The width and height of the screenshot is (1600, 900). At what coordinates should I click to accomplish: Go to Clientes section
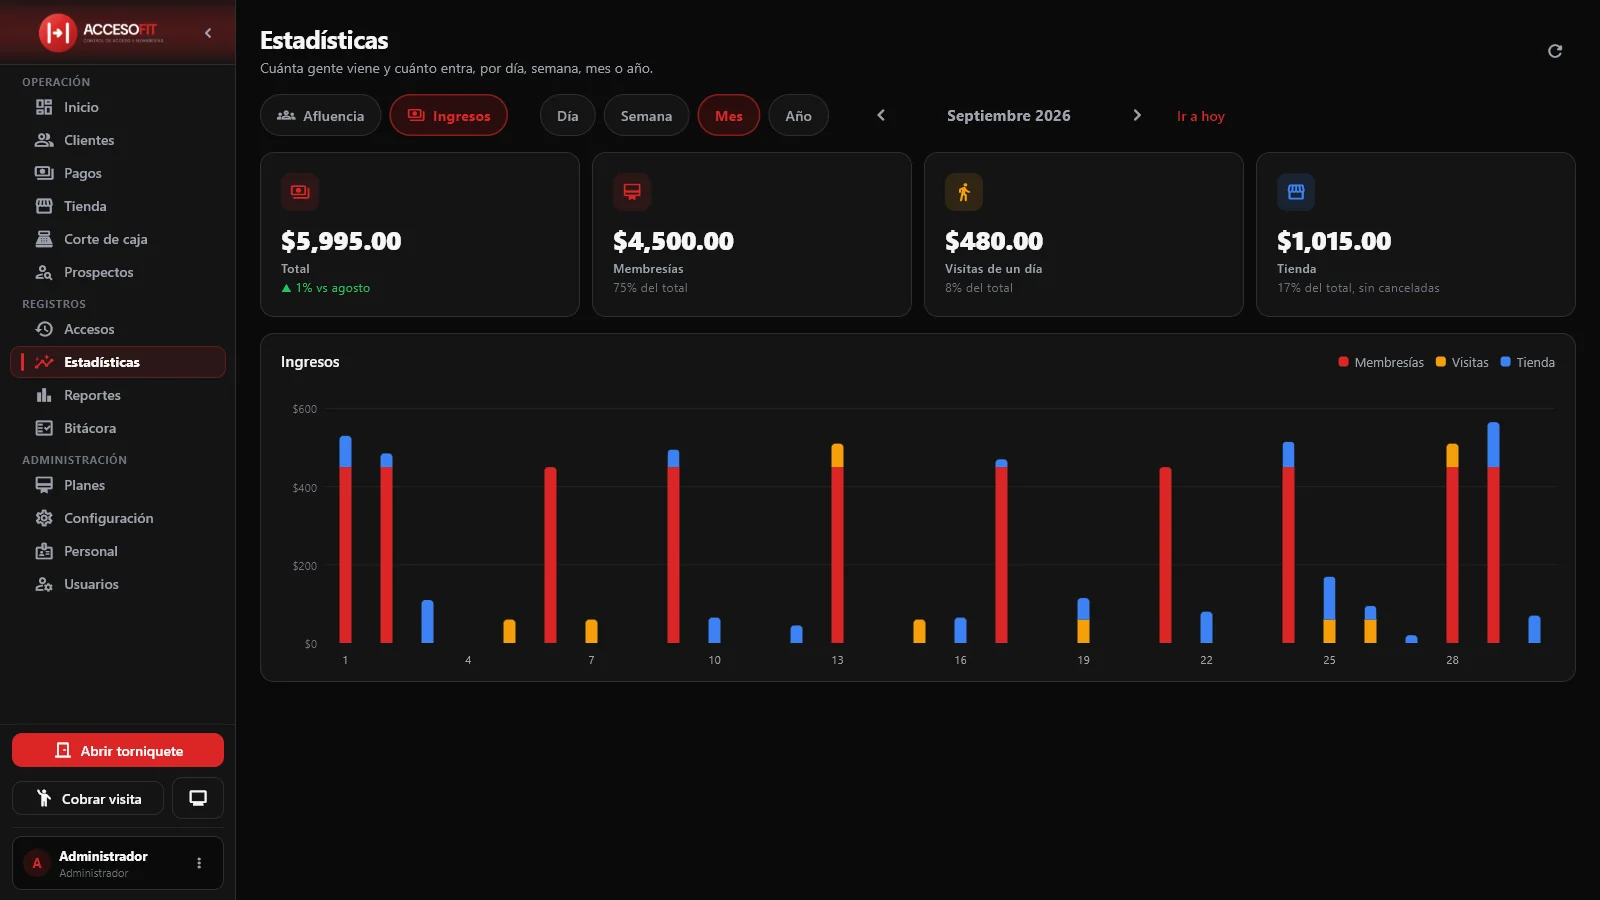[x=118, y=140]
